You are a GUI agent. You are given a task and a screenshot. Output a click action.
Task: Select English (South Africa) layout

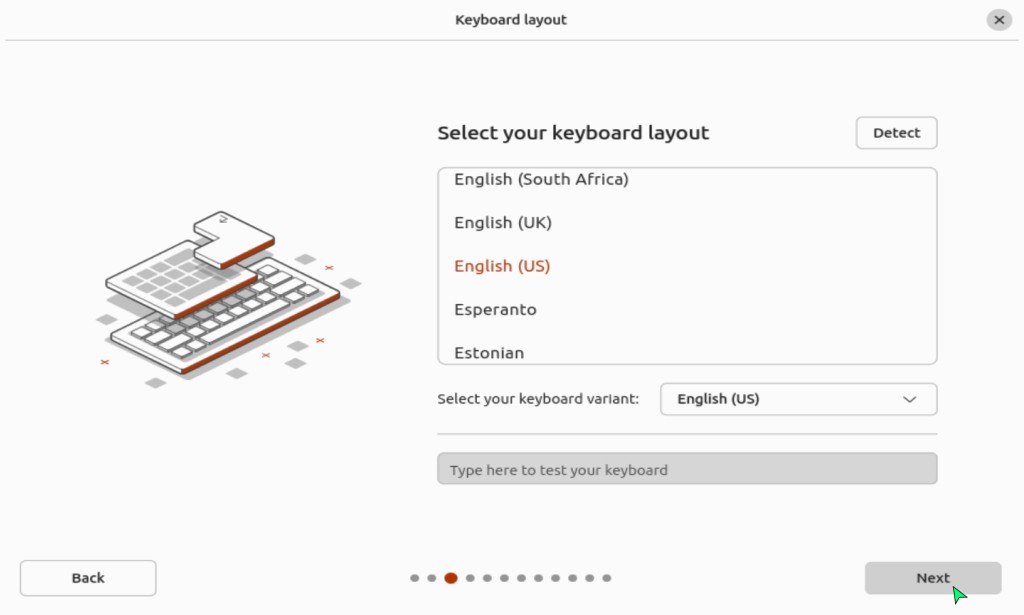541,180
